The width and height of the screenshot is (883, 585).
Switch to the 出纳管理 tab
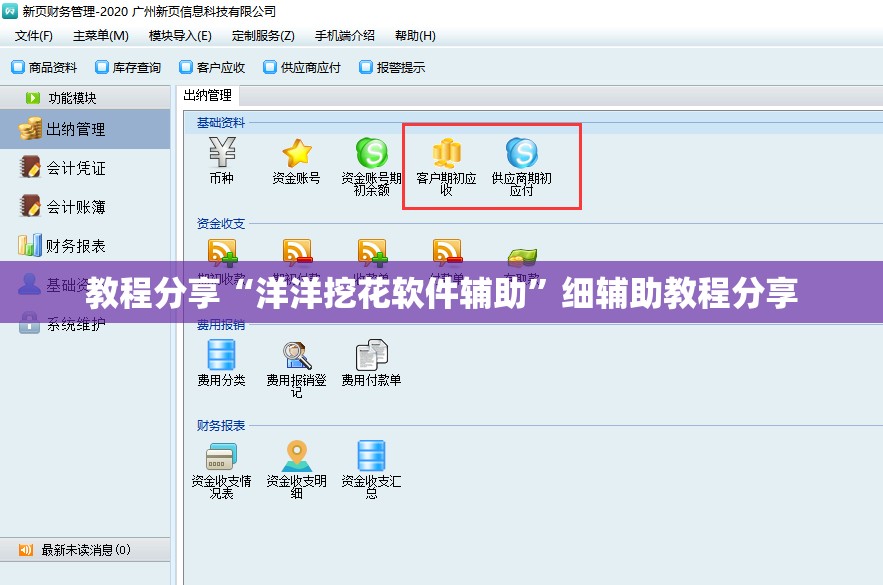(x=208, y=96)
